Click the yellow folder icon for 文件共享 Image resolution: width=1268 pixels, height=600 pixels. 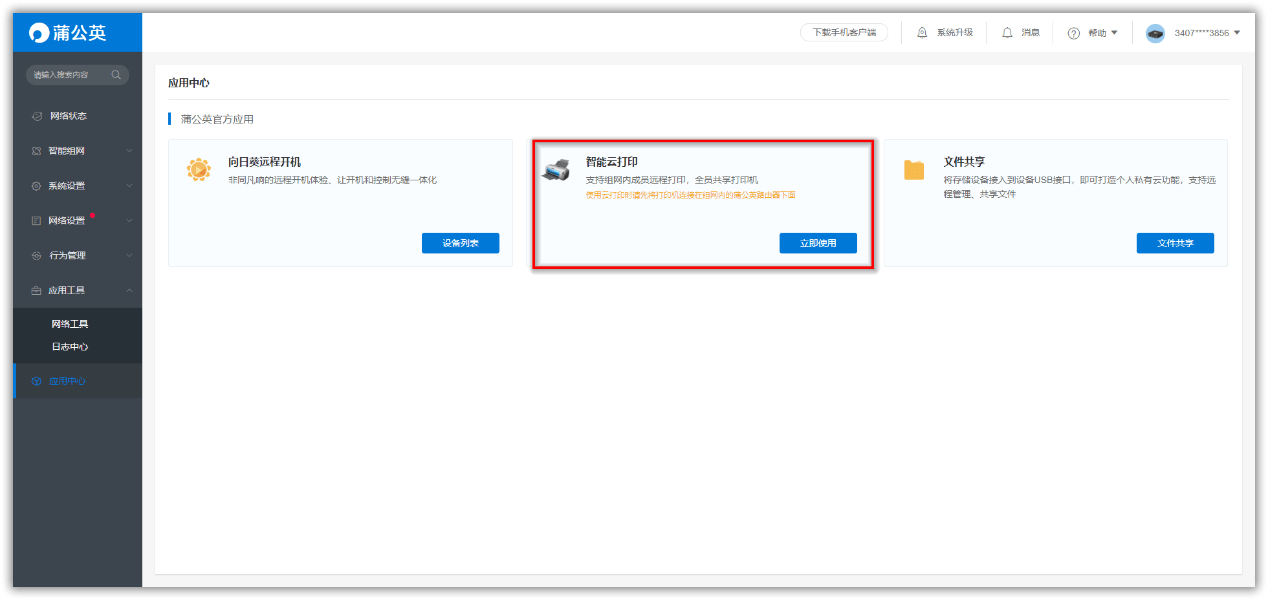pyautogui.click(x=914, y=170)
